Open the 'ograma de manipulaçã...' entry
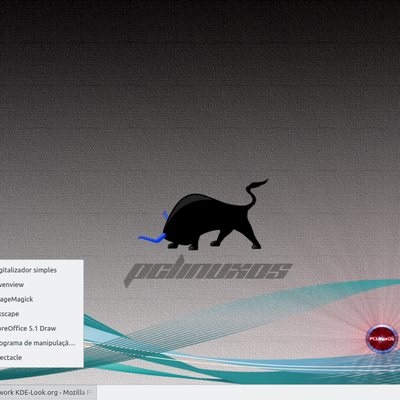 [41, 343]
